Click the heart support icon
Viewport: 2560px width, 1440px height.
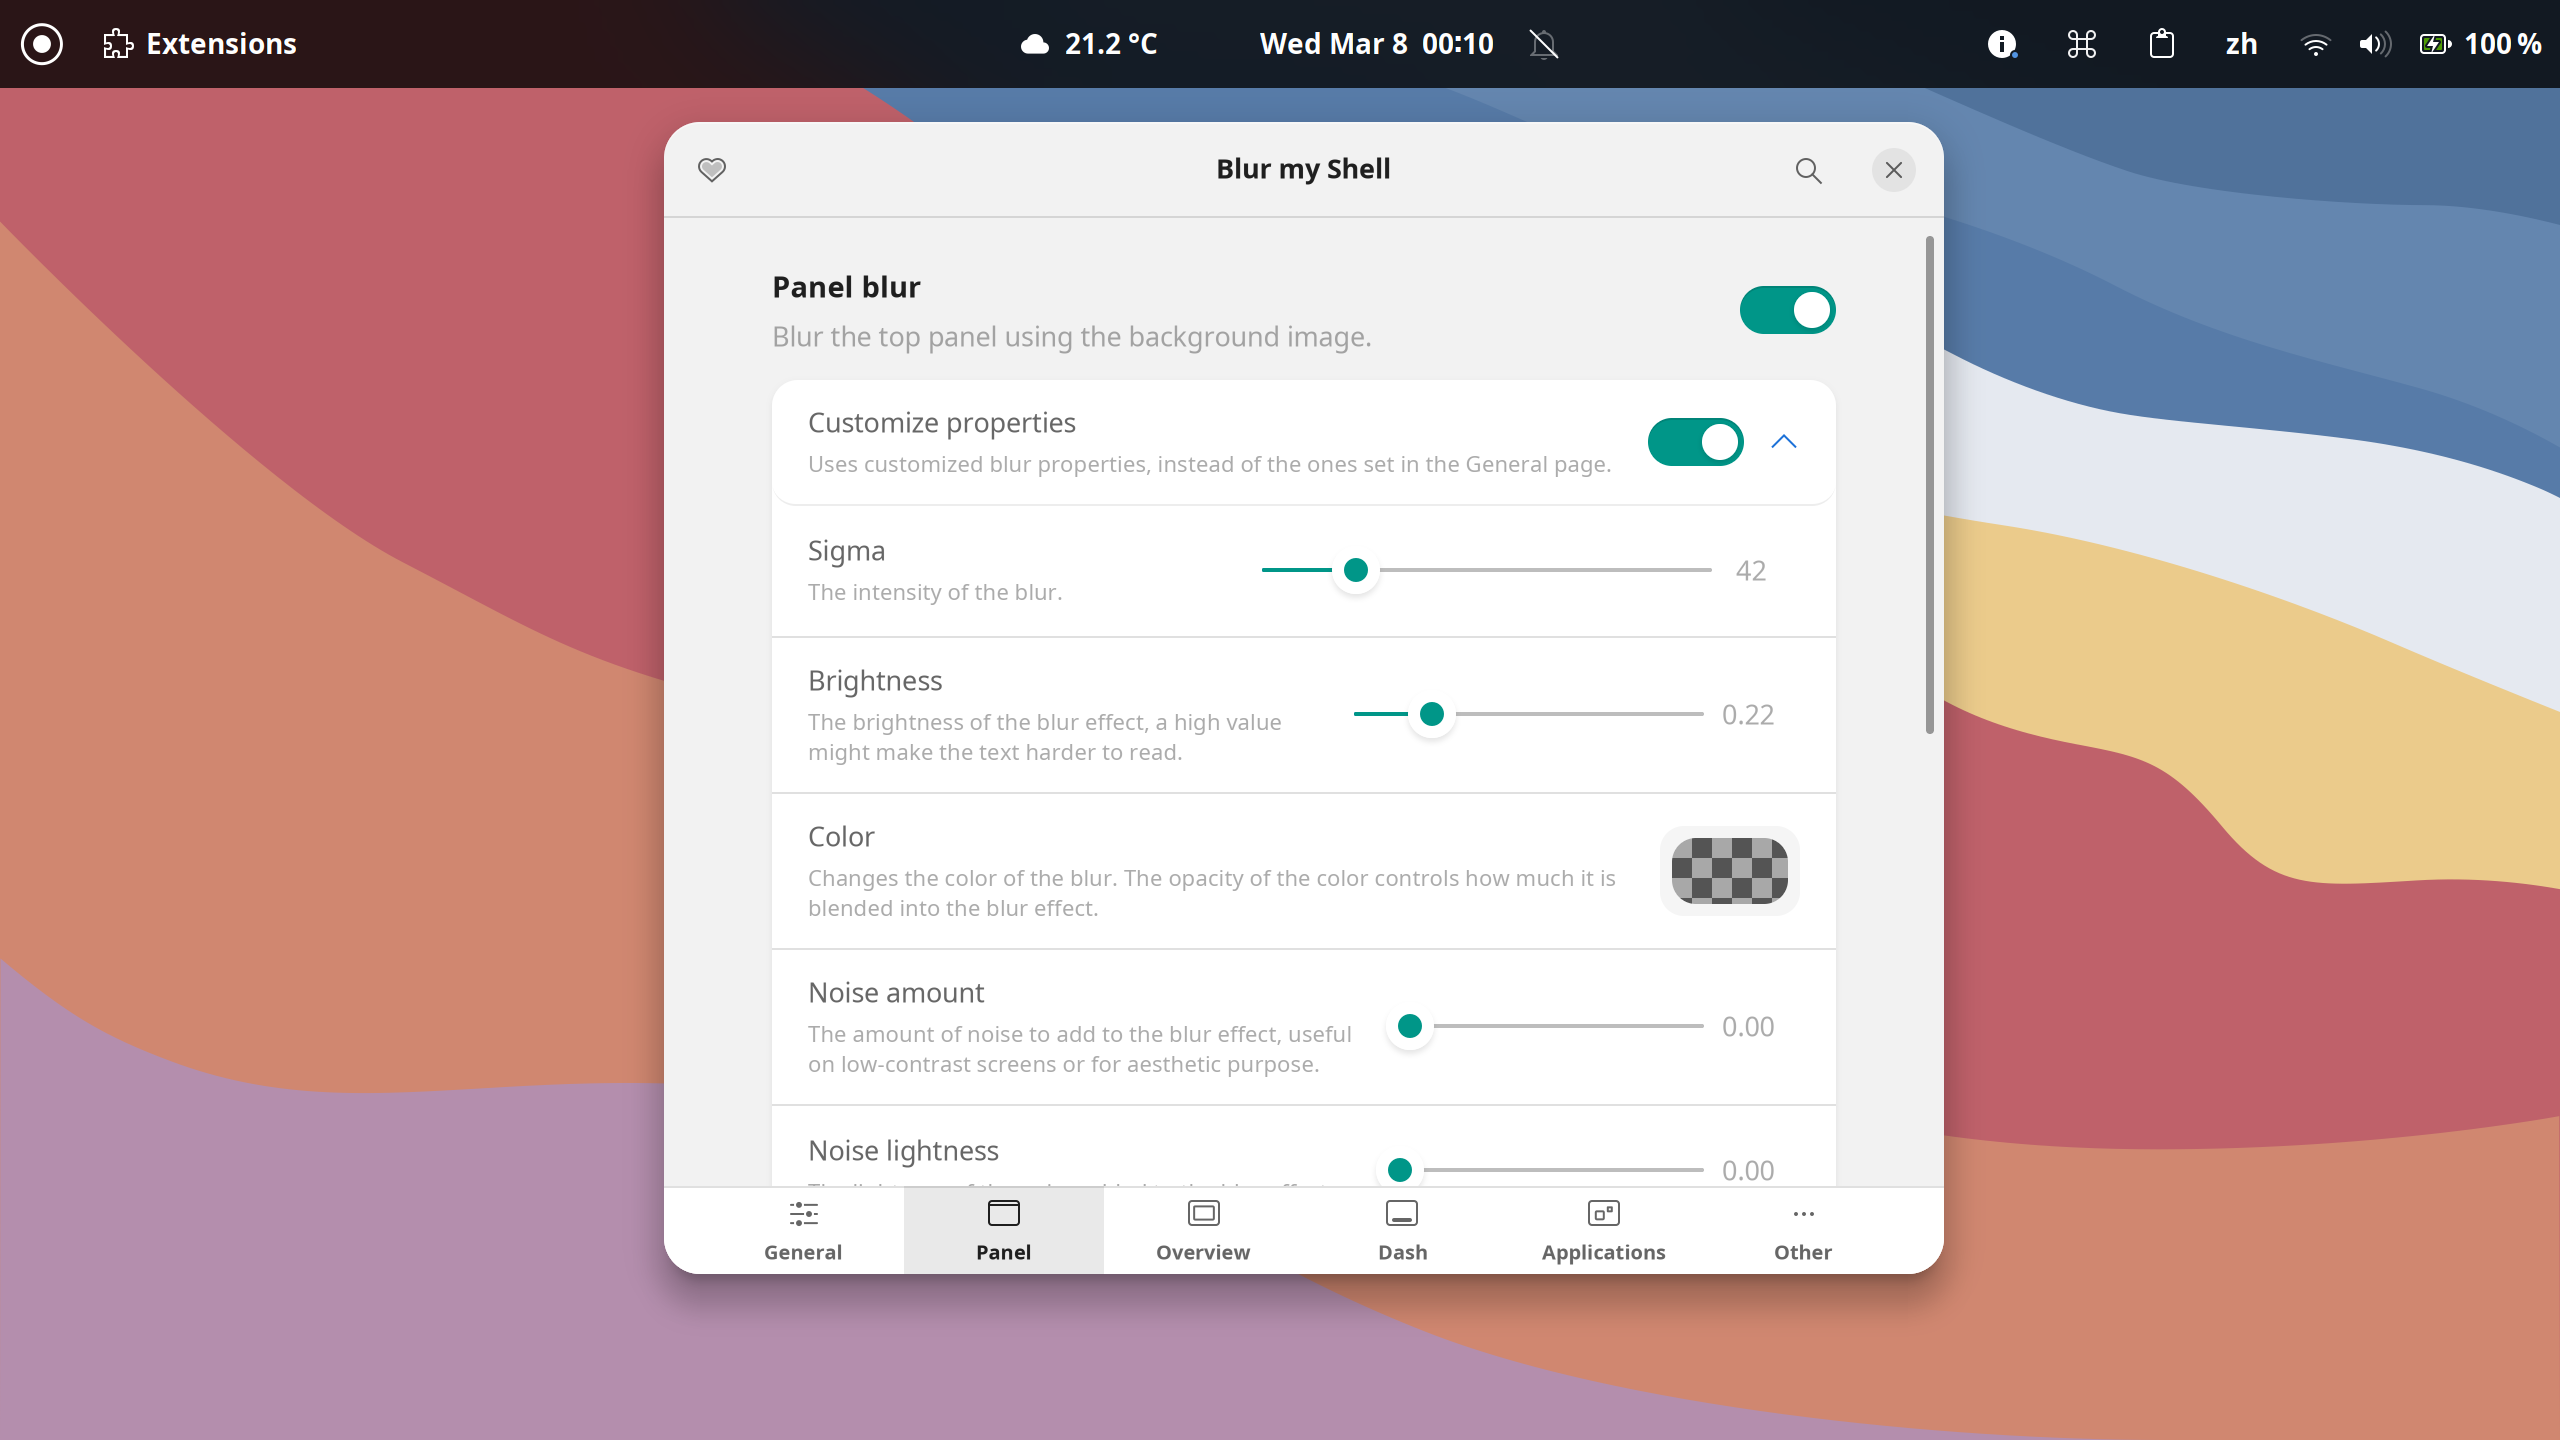click(711, 169)
